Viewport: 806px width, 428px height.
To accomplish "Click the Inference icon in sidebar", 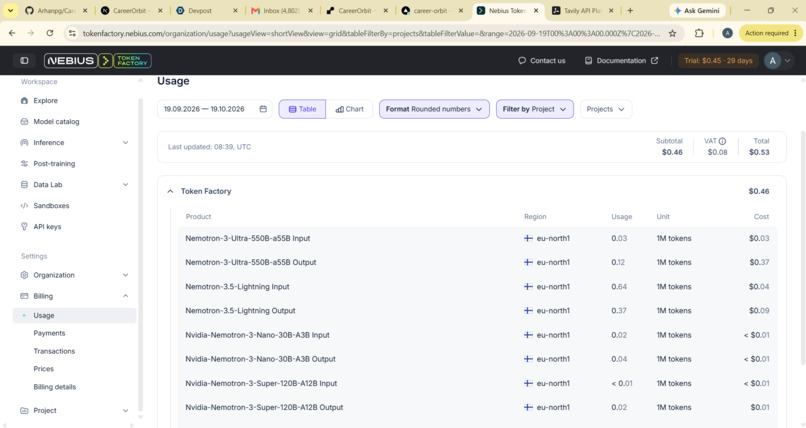I will click(x=24, y=143).
